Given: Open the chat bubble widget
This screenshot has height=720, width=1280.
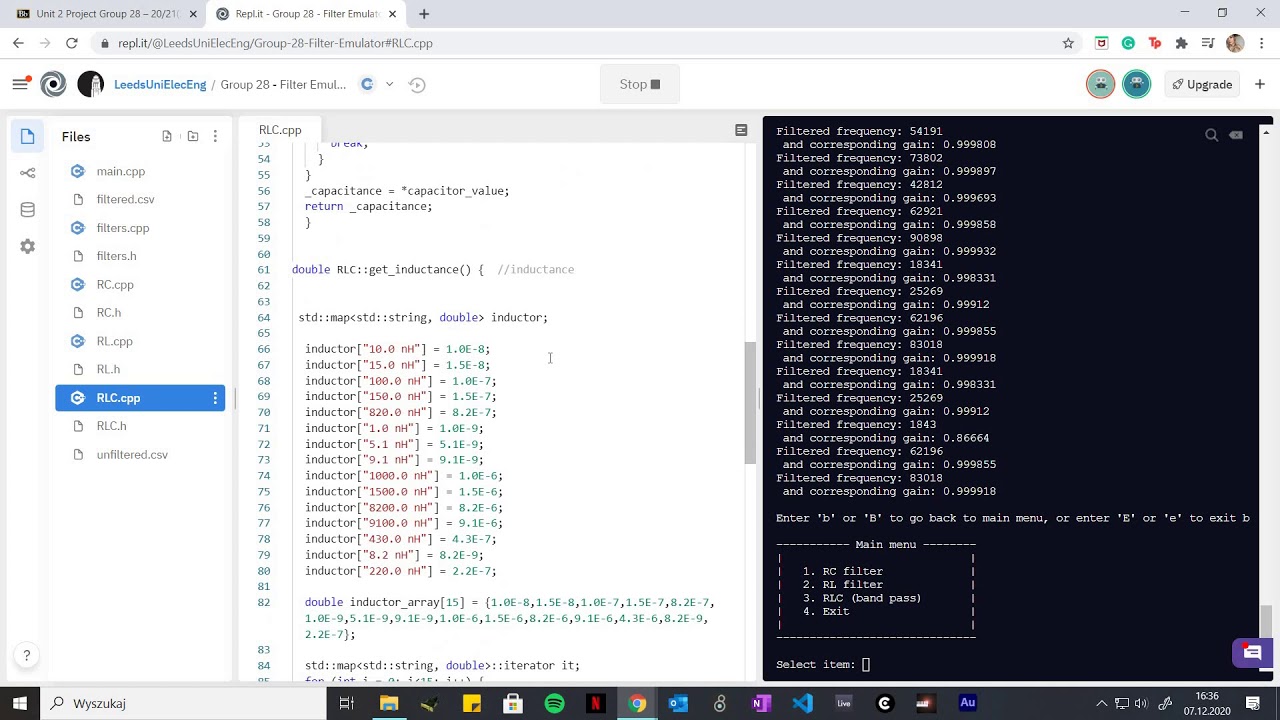Looking at the screenshot, I should click(x=1252, y=653).
